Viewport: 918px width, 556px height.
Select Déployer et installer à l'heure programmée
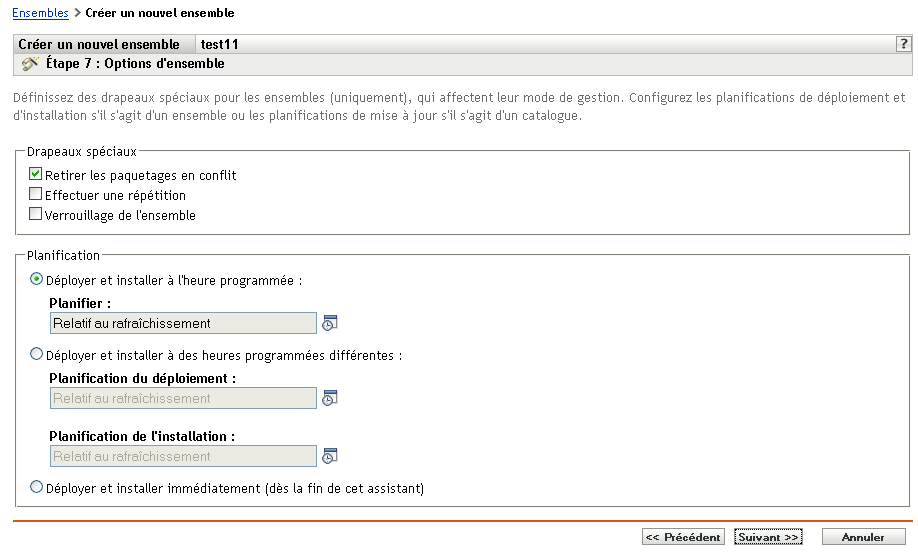point(38,281)
